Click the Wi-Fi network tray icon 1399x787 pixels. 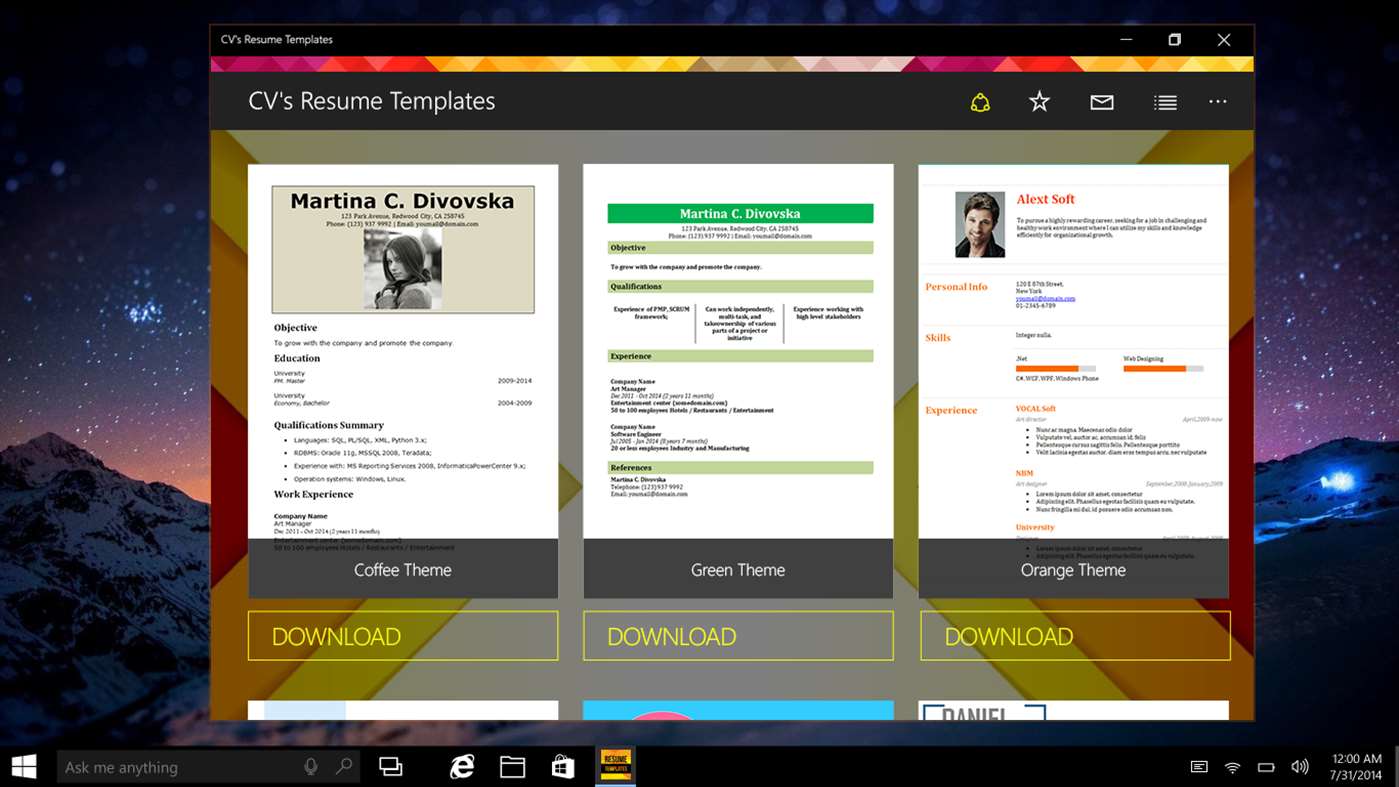(1233, 767)
